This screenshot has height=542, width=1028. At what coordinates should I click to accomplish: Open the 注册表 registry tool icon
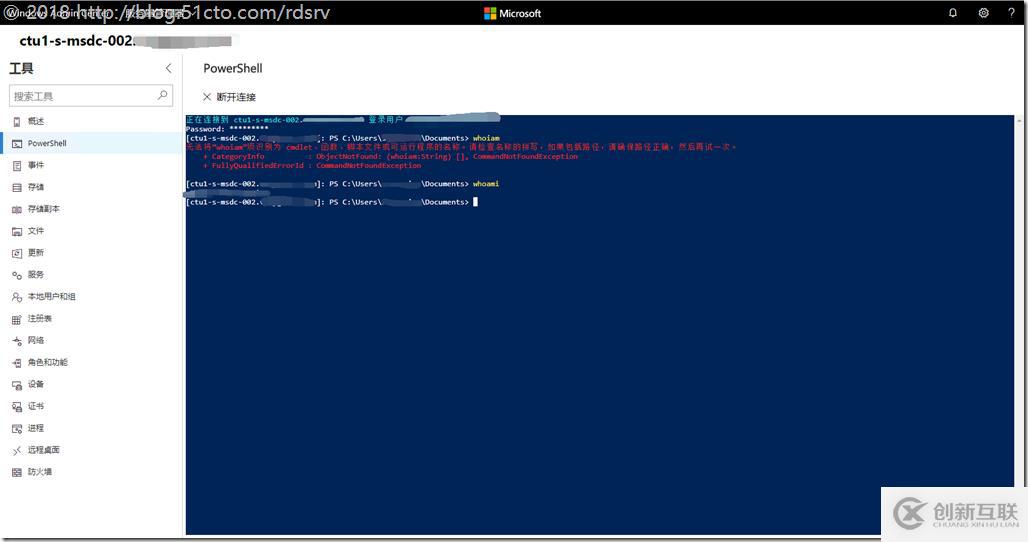pos(17,319)
